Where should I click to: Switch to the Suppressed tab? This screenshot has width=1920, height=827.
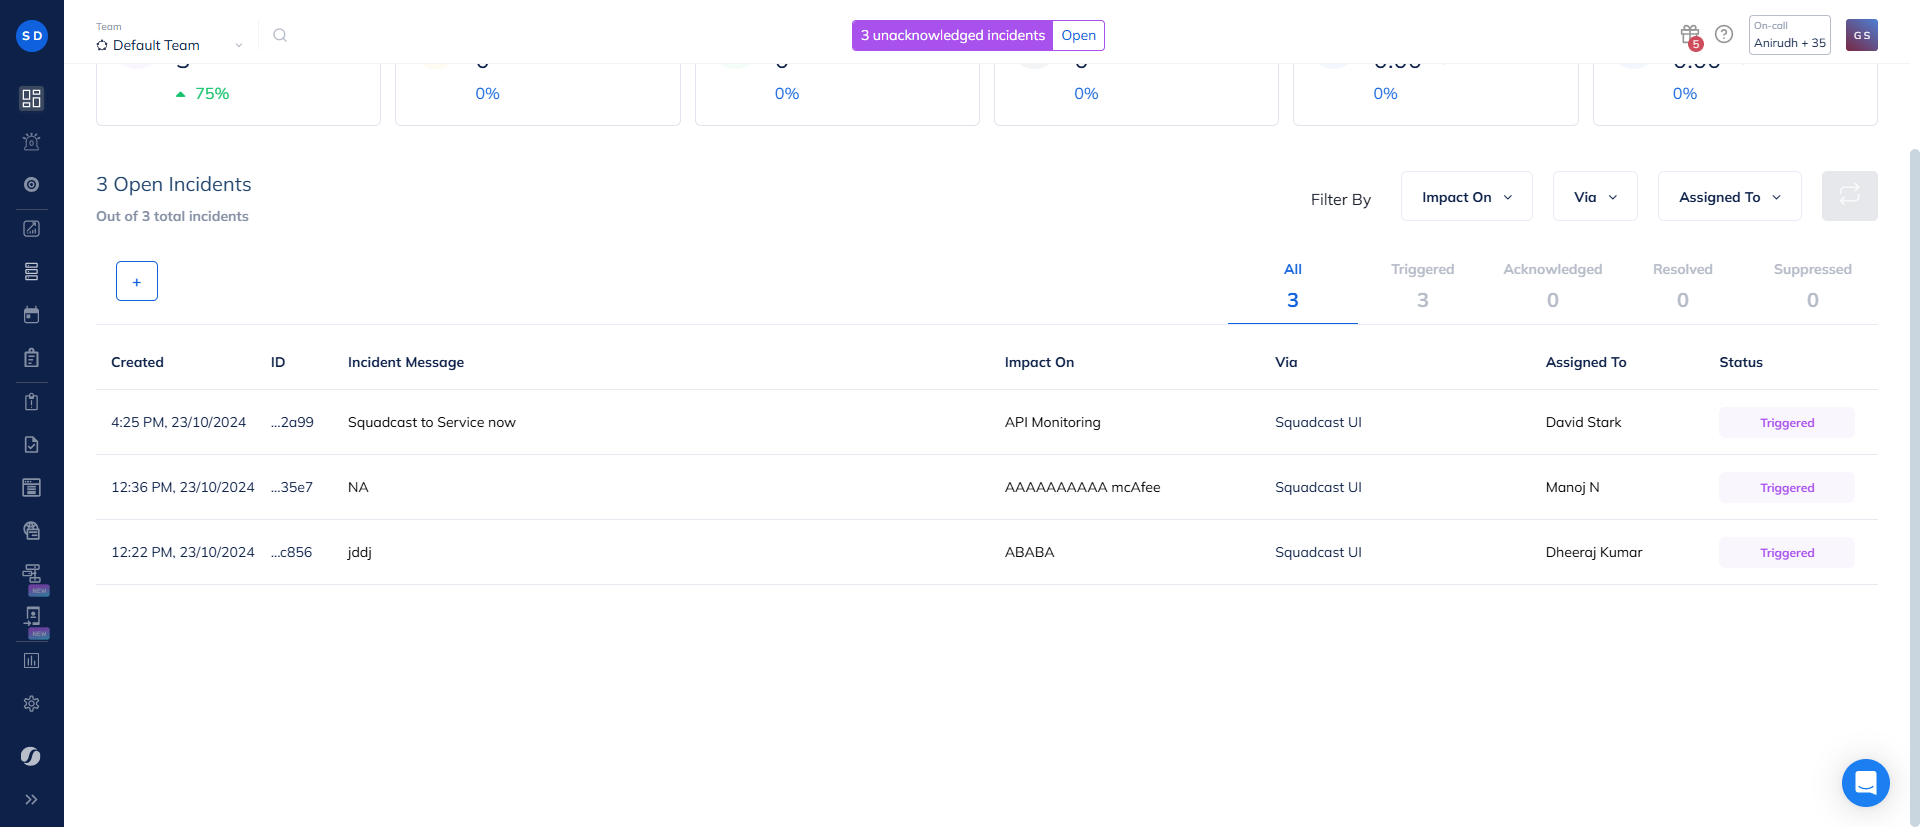1813,286
